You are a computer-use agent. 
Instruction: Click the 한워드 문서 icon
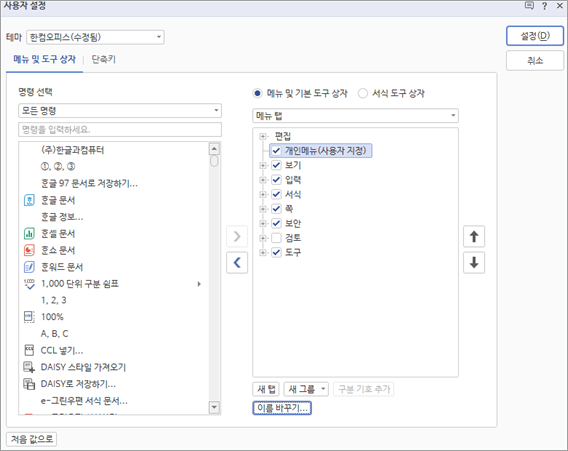click(x=29, y=267)
